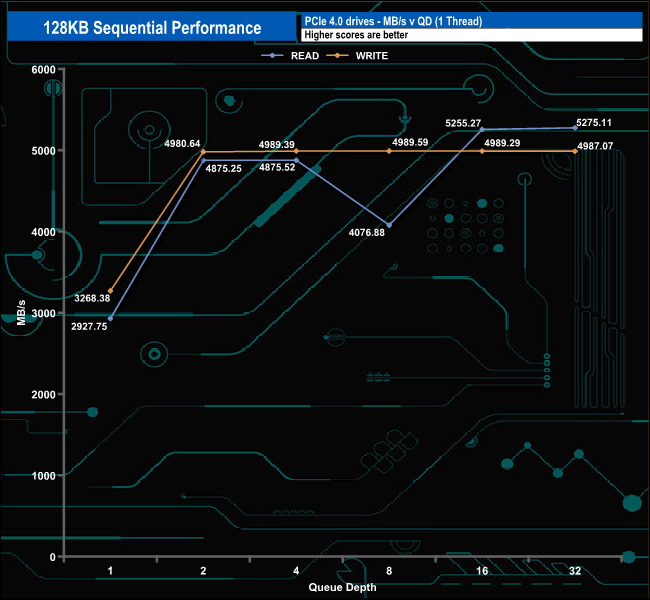Screen dimensions: 650x600
Task: Select the read value 4875.25
Action: [x=223, y=168]
